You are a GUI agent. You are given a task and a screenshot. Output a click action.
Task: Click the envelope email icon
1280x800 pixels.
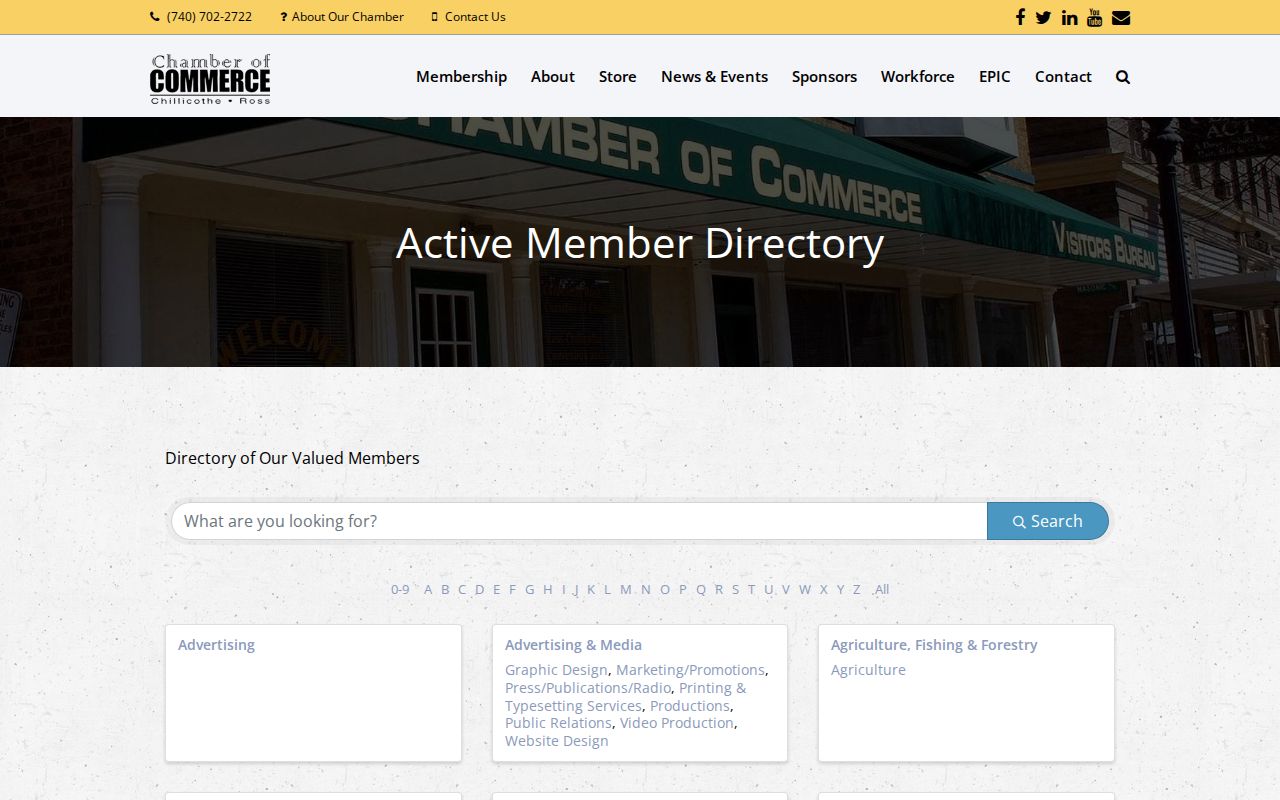coord(1121,17)
